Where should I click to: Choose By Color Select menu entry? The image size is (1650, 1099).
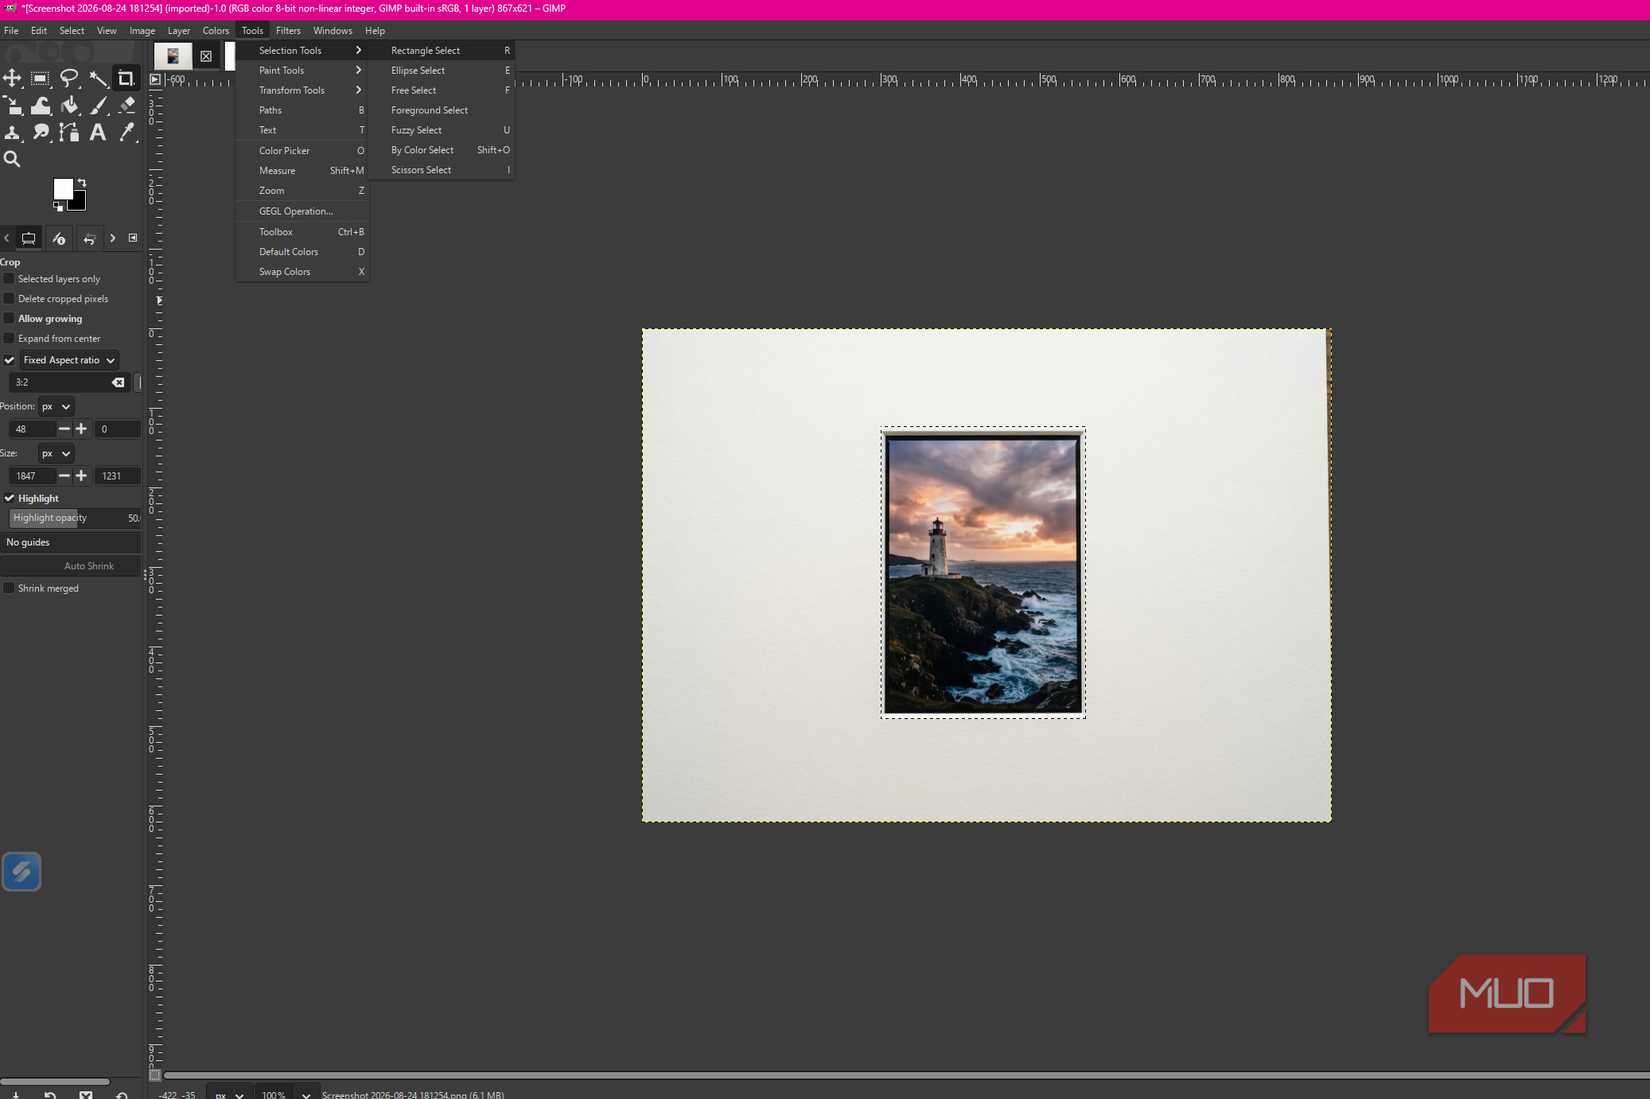(441, 150)
